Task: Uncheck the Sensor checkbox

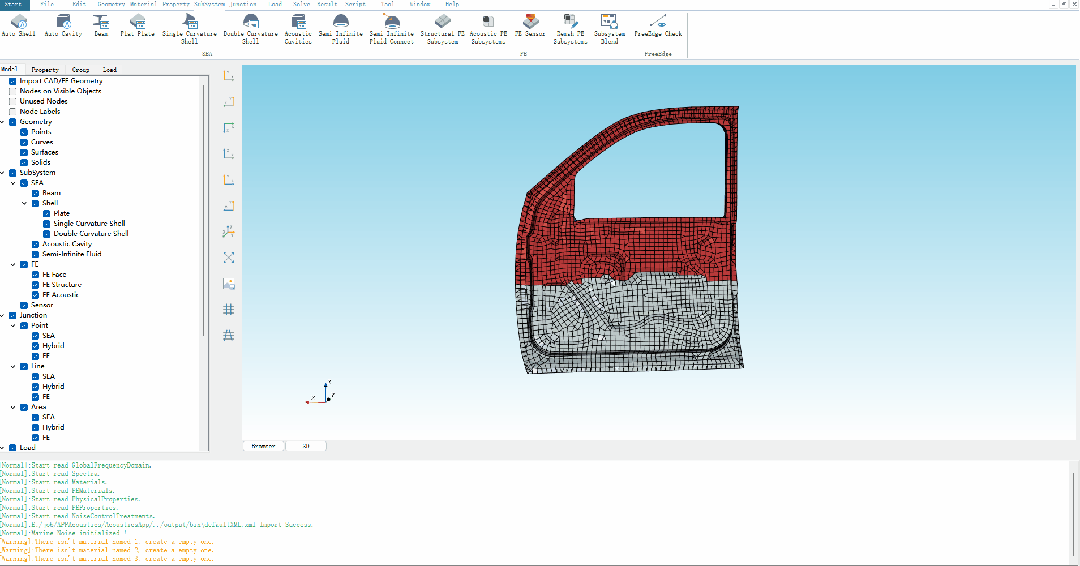Action: (x=24, y=305)
